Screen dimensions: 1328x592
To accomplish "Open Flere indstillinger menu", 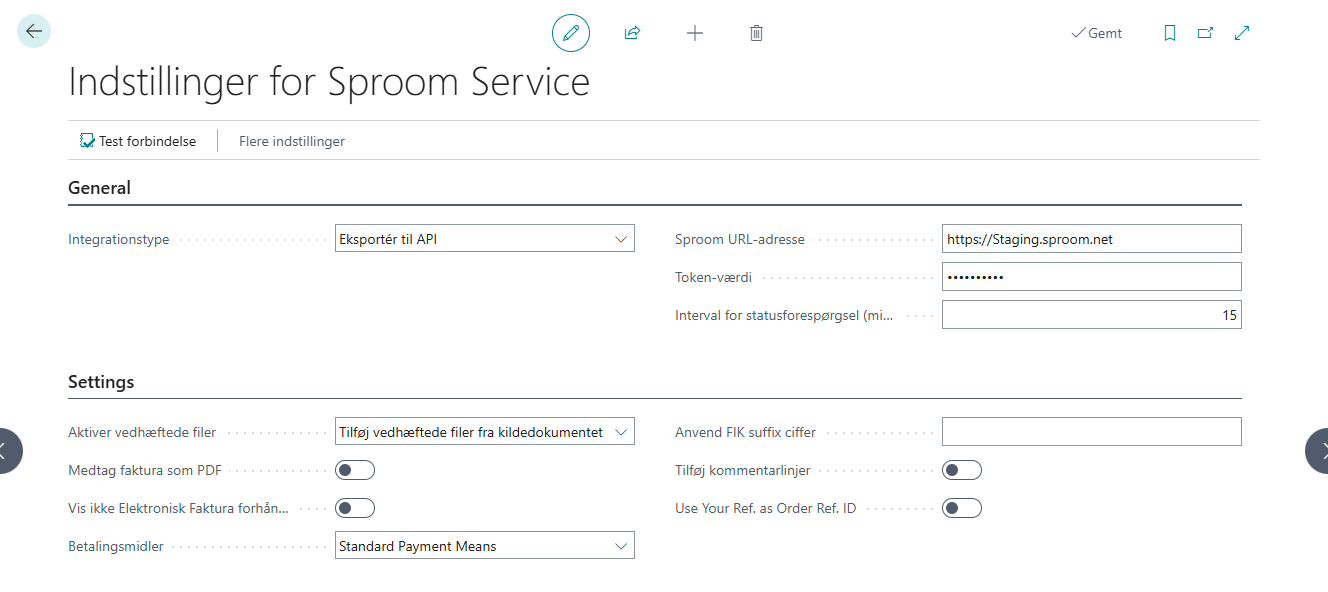I will pyautogui.click(x=292, y=141).
